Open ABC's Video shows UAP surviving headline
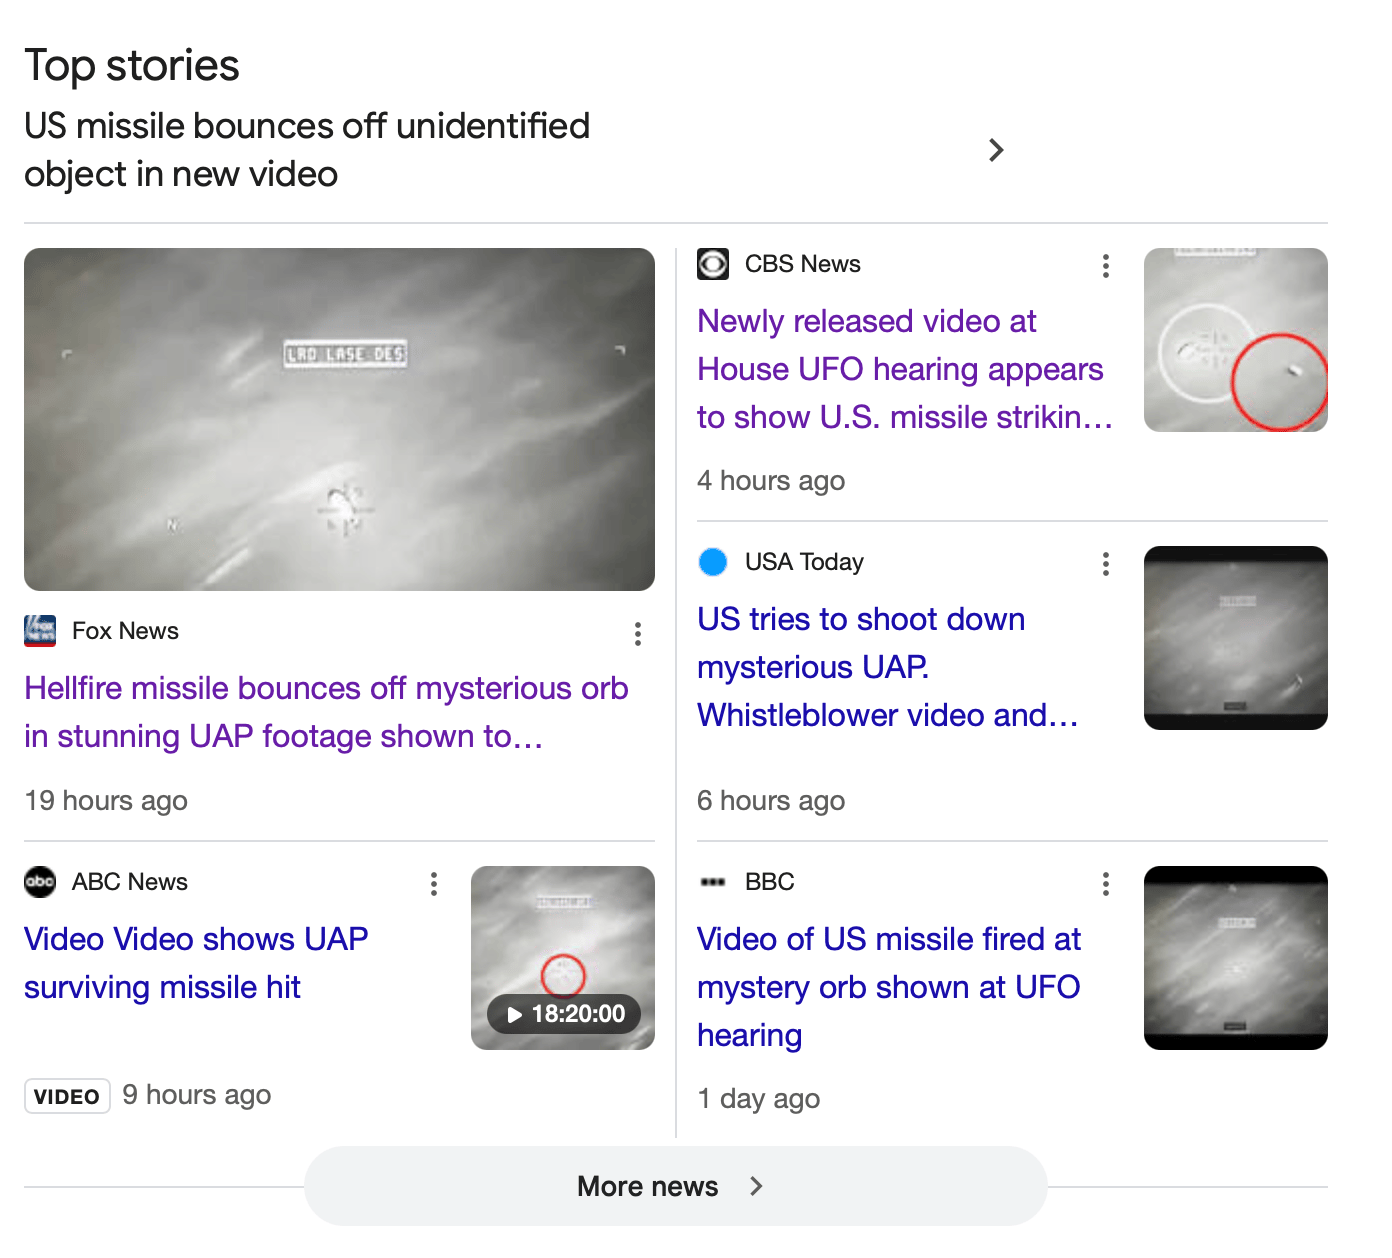 point(196,963)
